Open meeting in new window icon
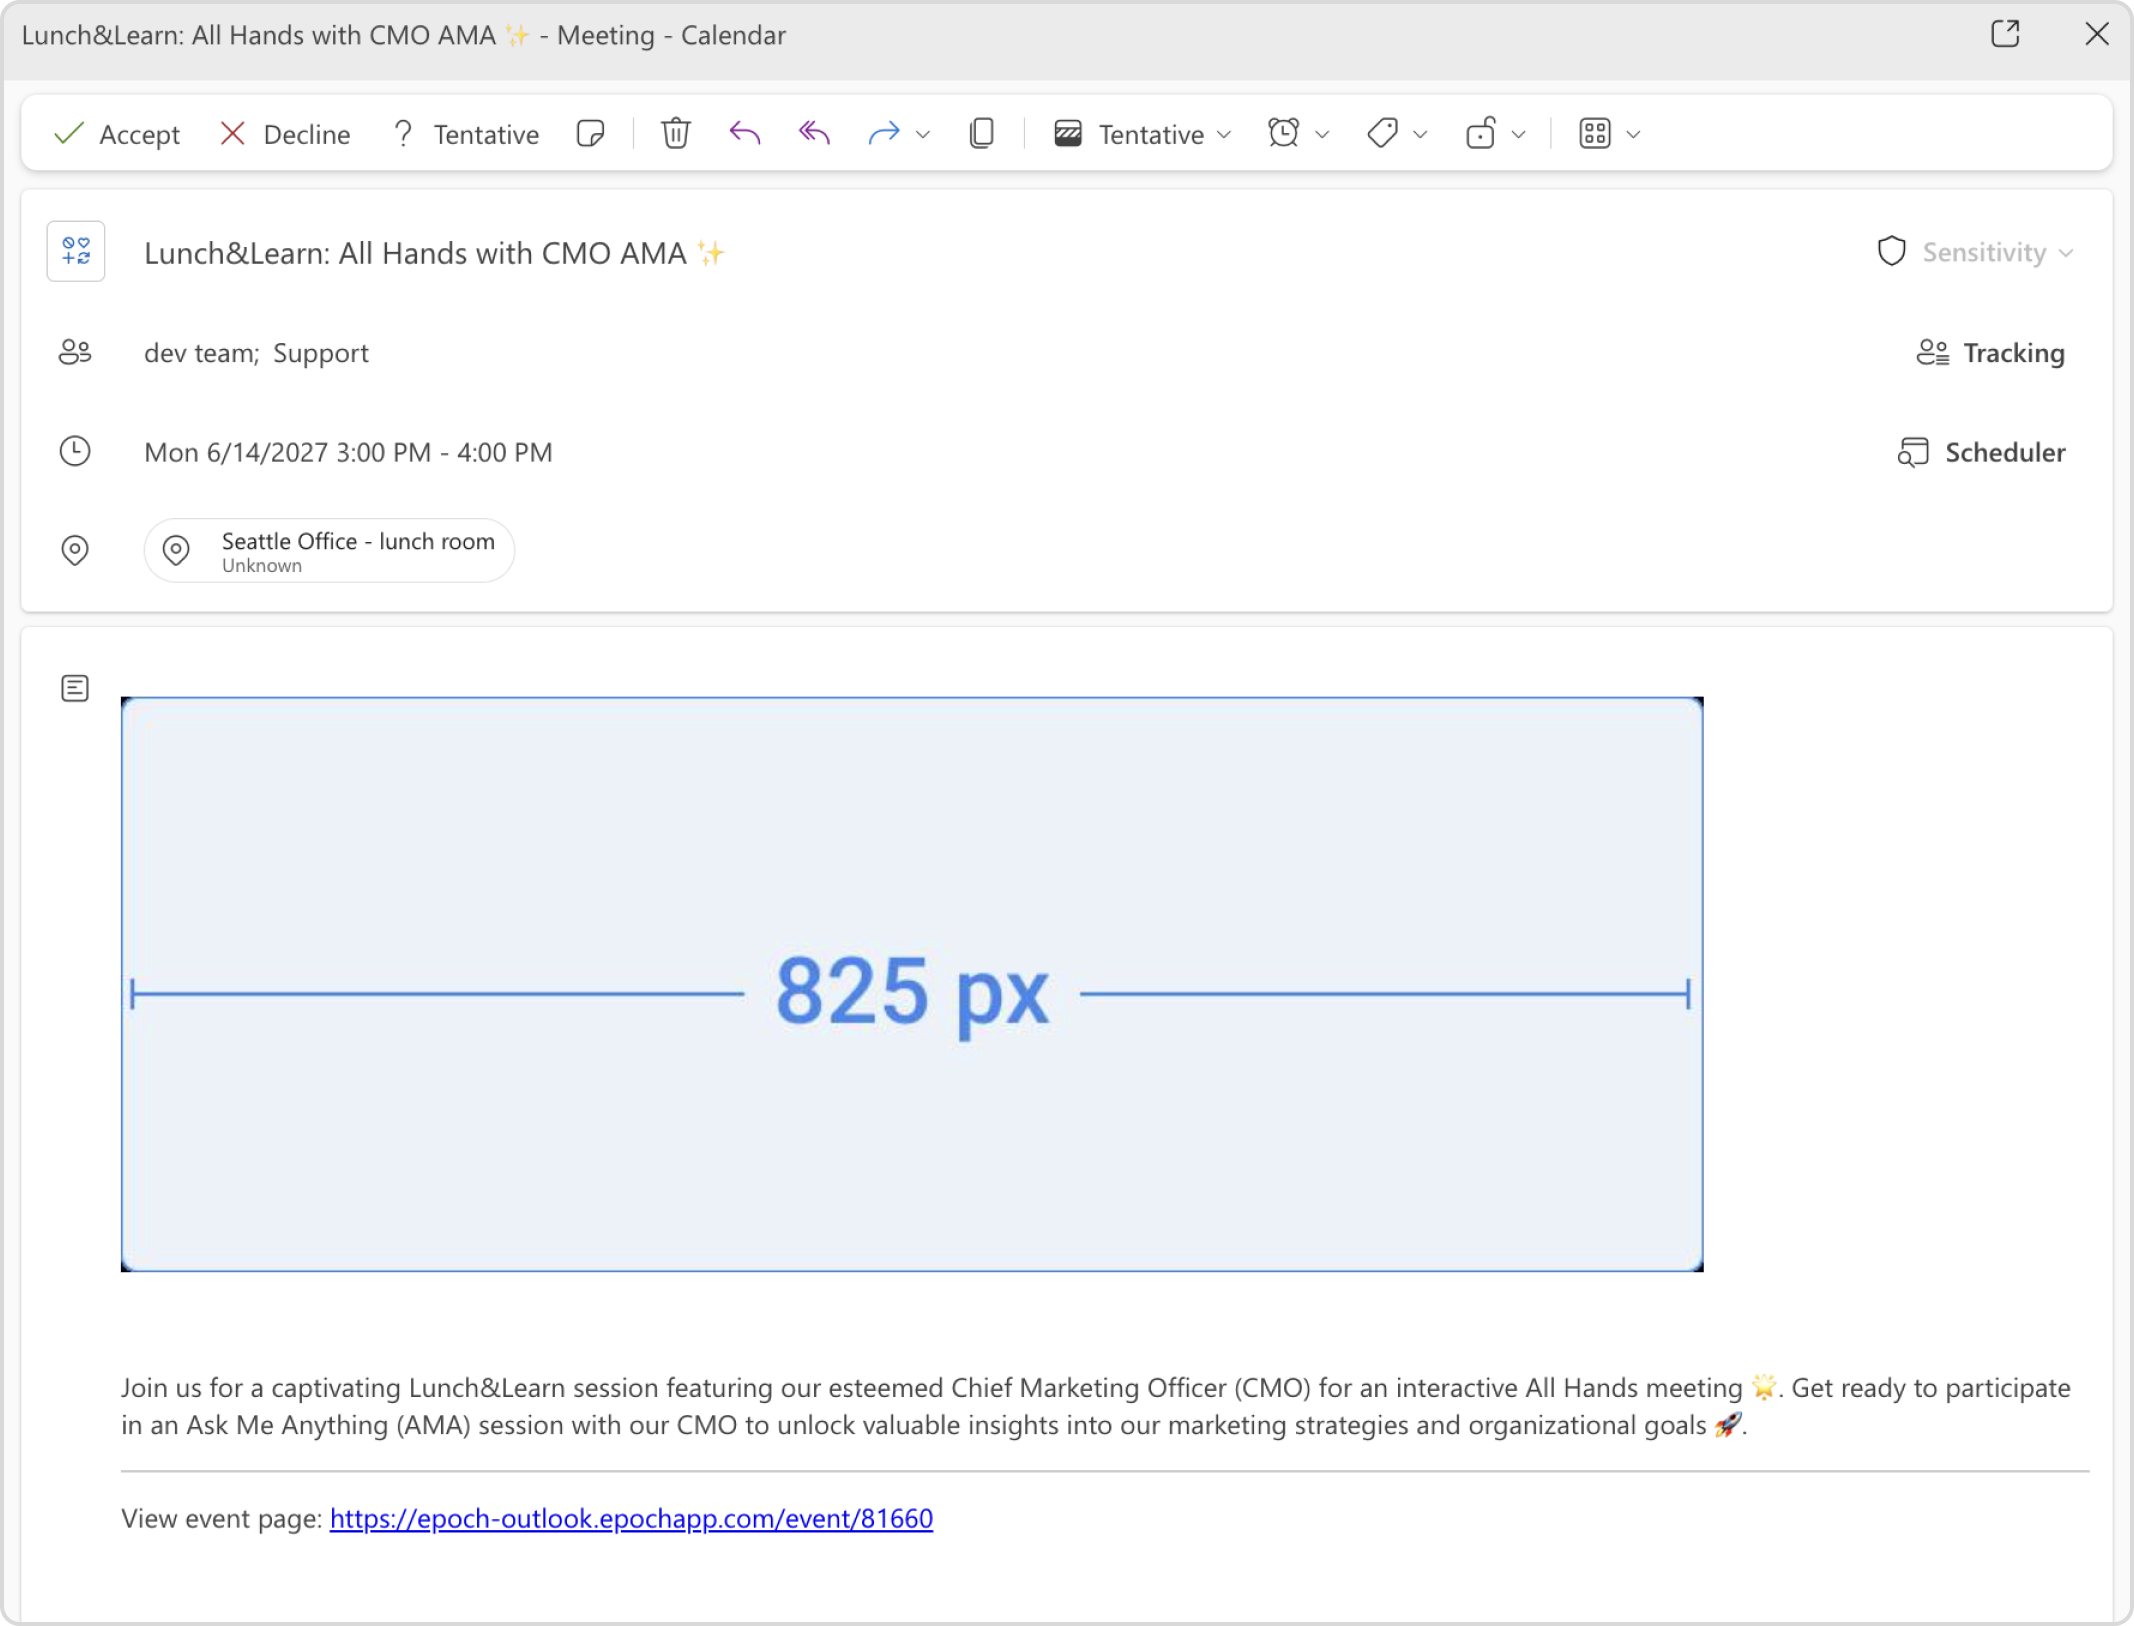 (x=2005, y=34)
